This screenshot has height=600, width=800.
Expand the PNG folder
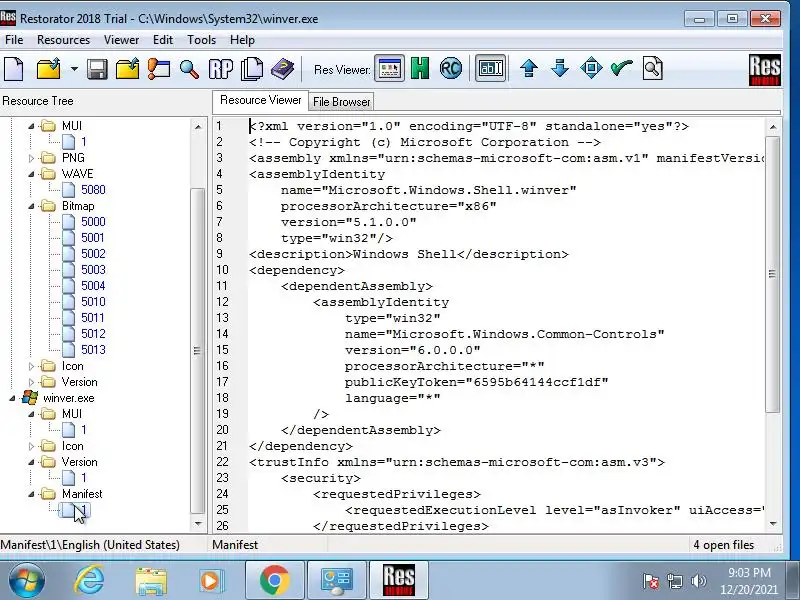[31, 158]
